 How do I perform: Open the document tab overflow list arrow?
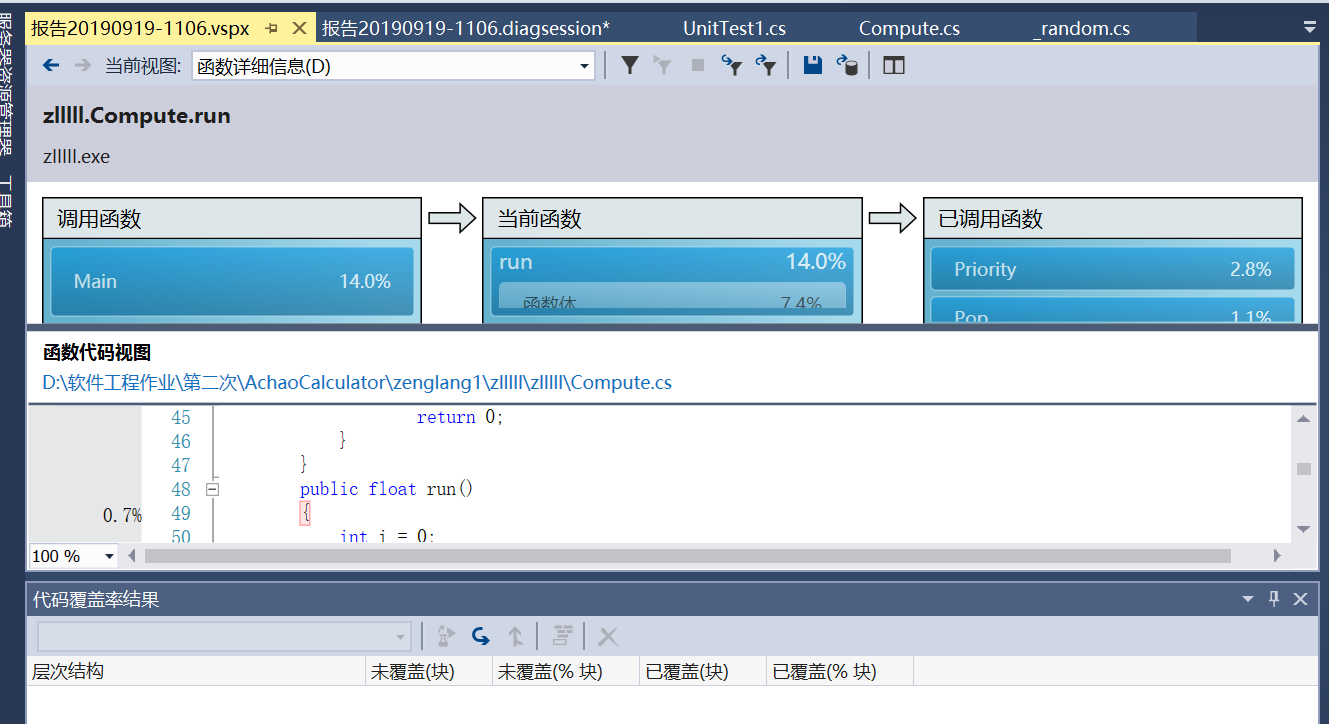tap(1310, 29)
